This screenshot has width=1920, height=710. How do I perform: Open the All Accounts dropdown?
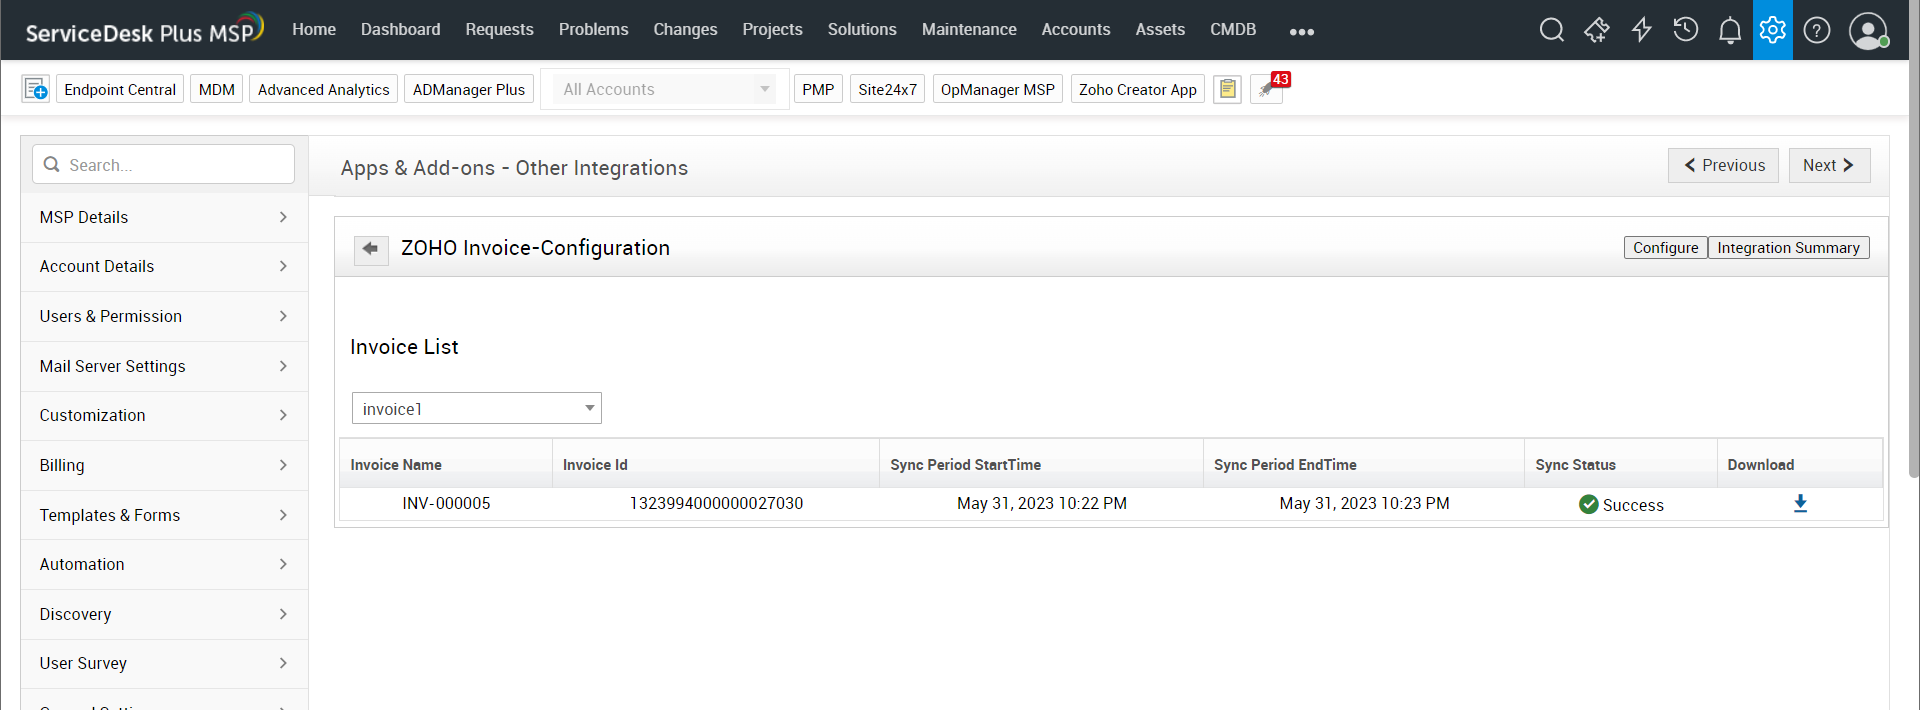pyautogui.click(x=665, y=89)
